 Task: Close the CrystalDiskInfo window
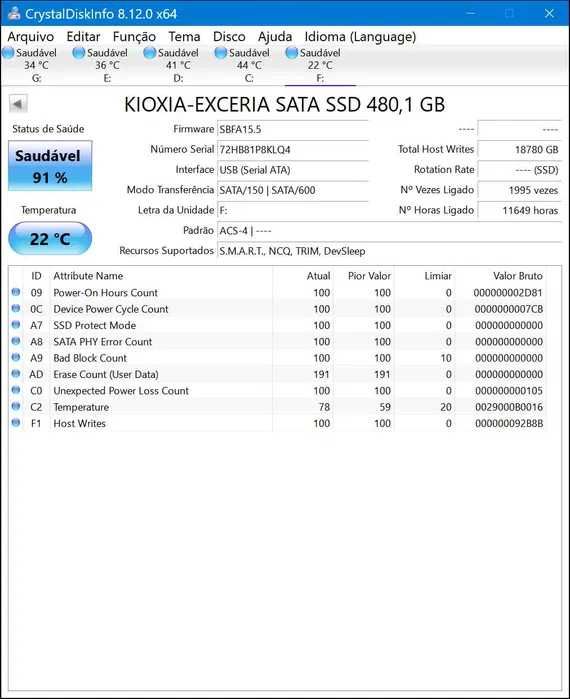(549, 13)
